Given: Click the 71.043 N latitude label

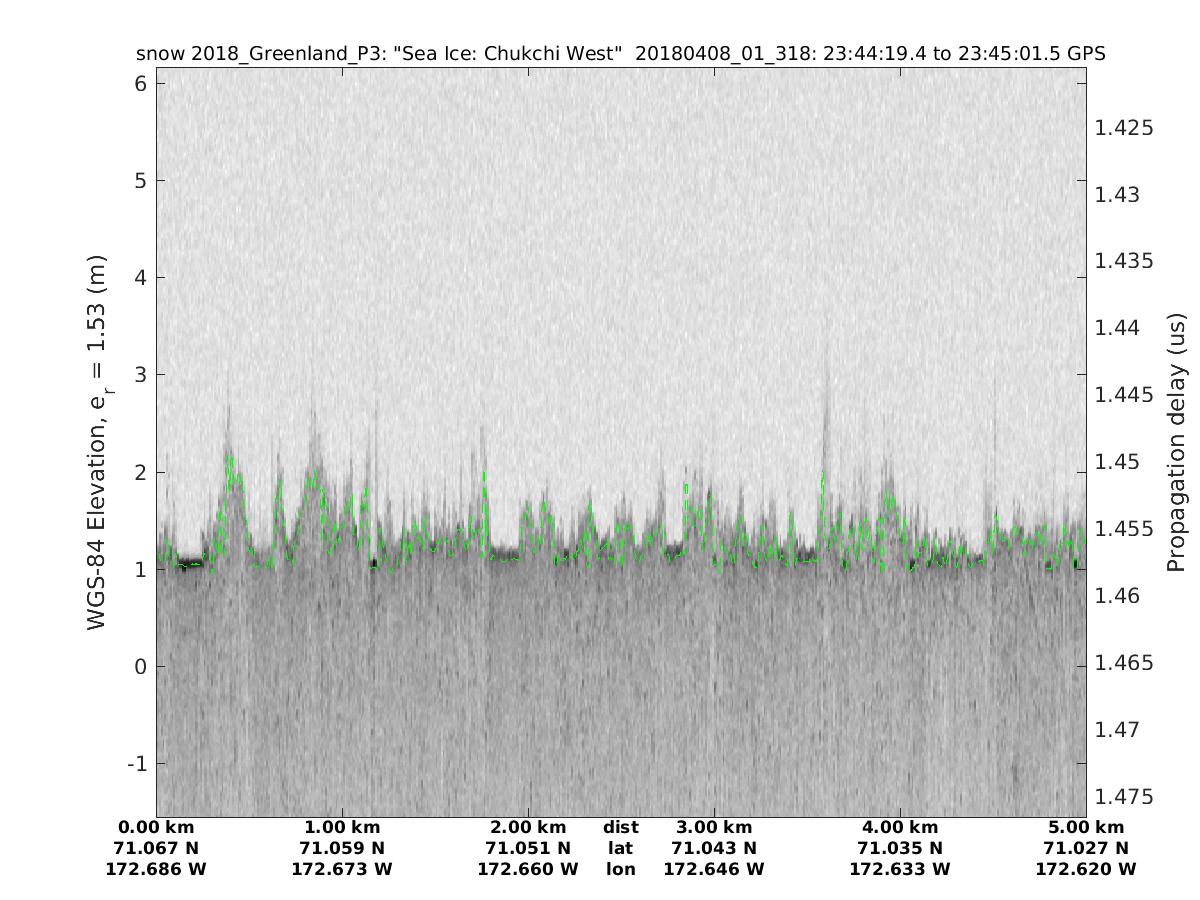Looking at the screenshot, I should tap(714, 848).
